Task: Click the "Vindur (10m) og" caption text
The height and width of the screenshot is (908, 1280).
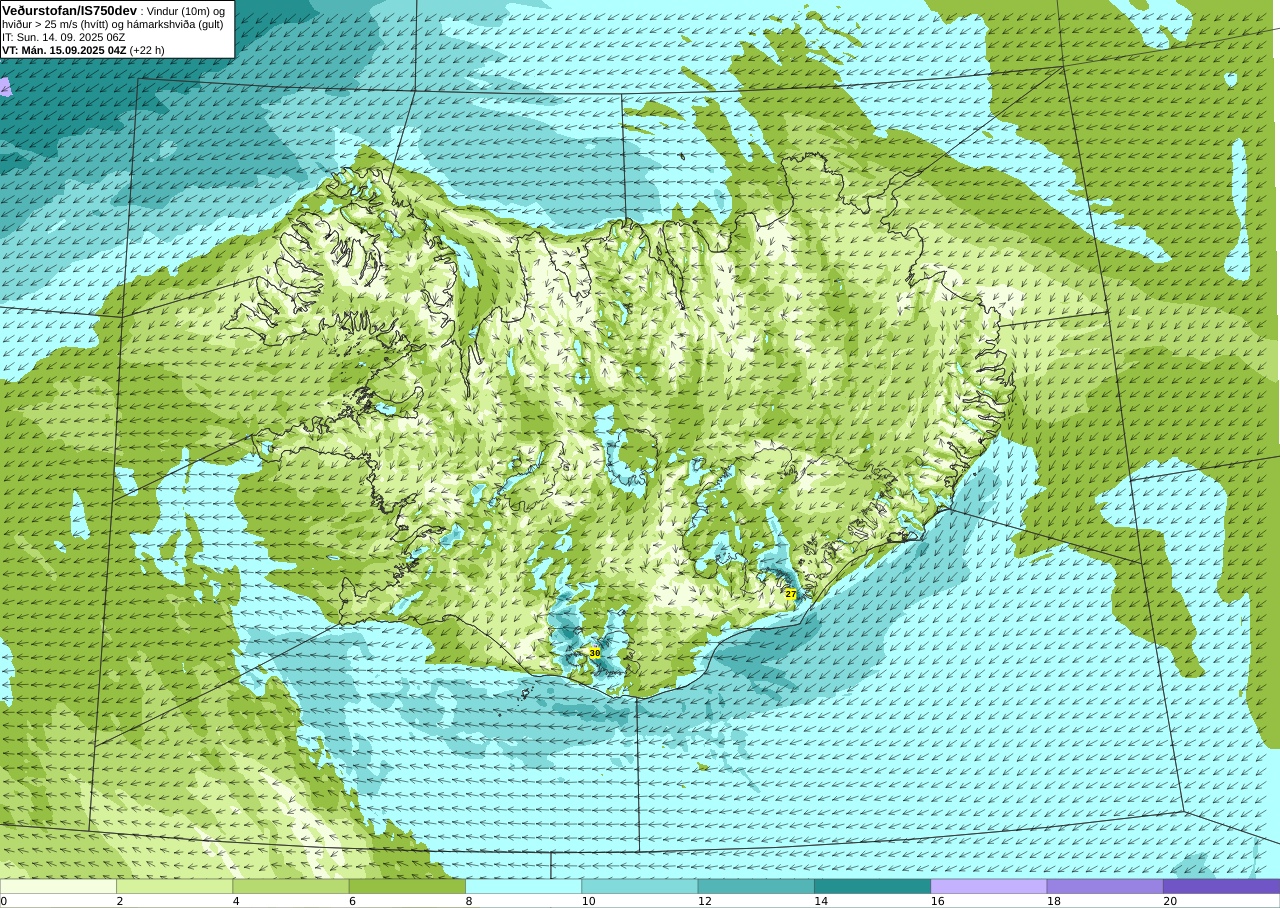Action: tap(187, 11)
